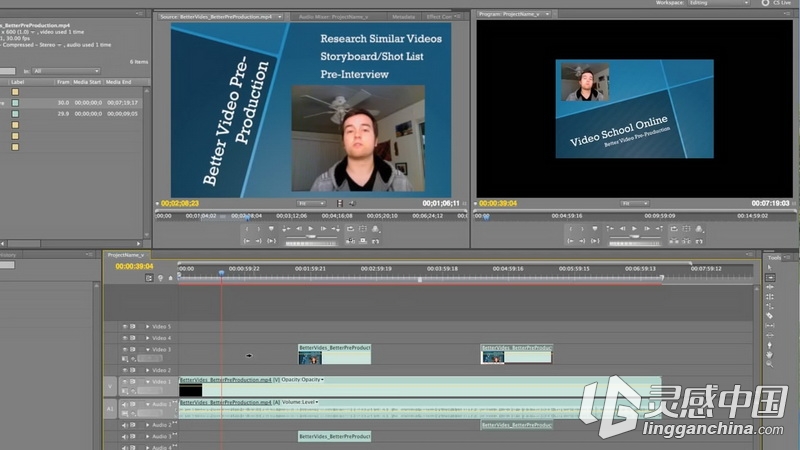
Task: Switch to Metadata tab
Action: point(403,17)
